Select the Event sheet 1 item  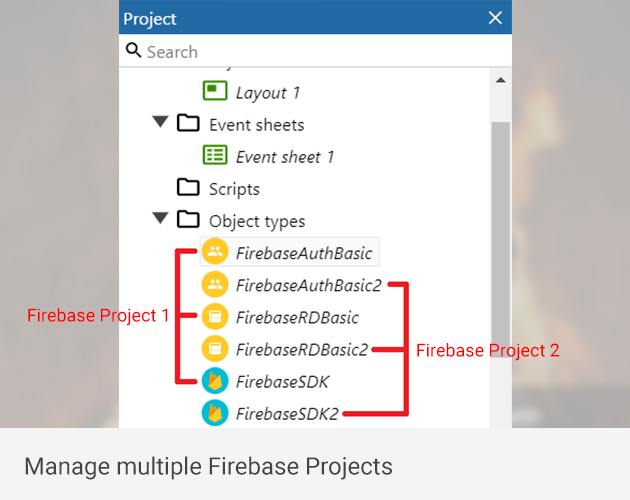[x=285, y=157]
